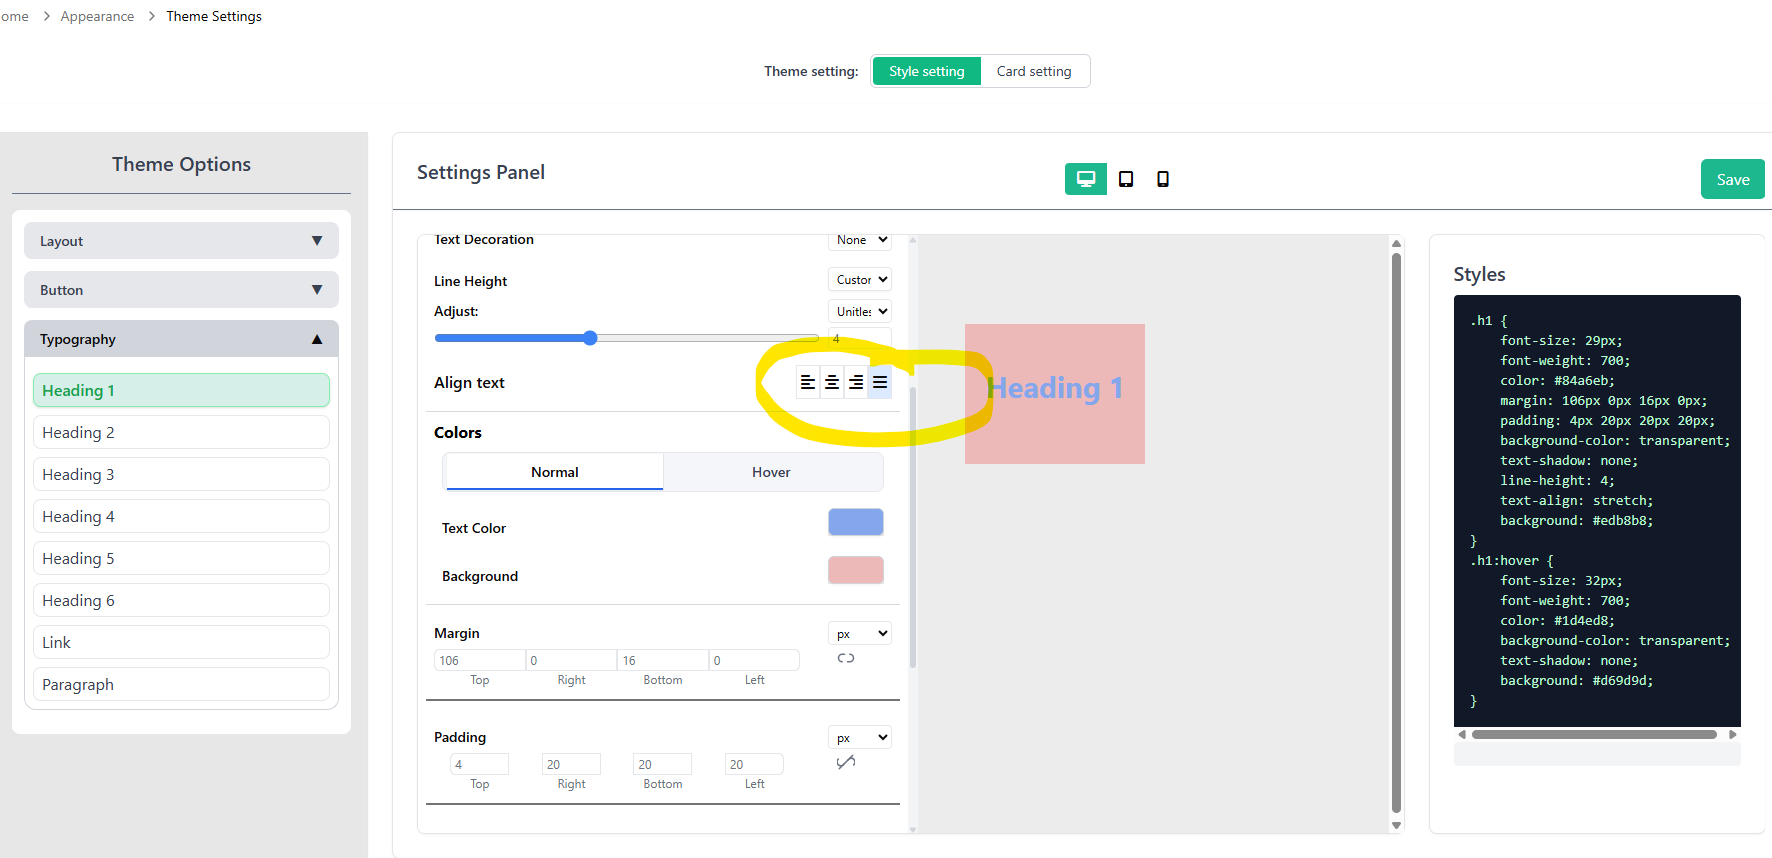The width and height of the screenshot is (1772, 858).
Task: Click Padding Top input field
Action: [480, 764]
